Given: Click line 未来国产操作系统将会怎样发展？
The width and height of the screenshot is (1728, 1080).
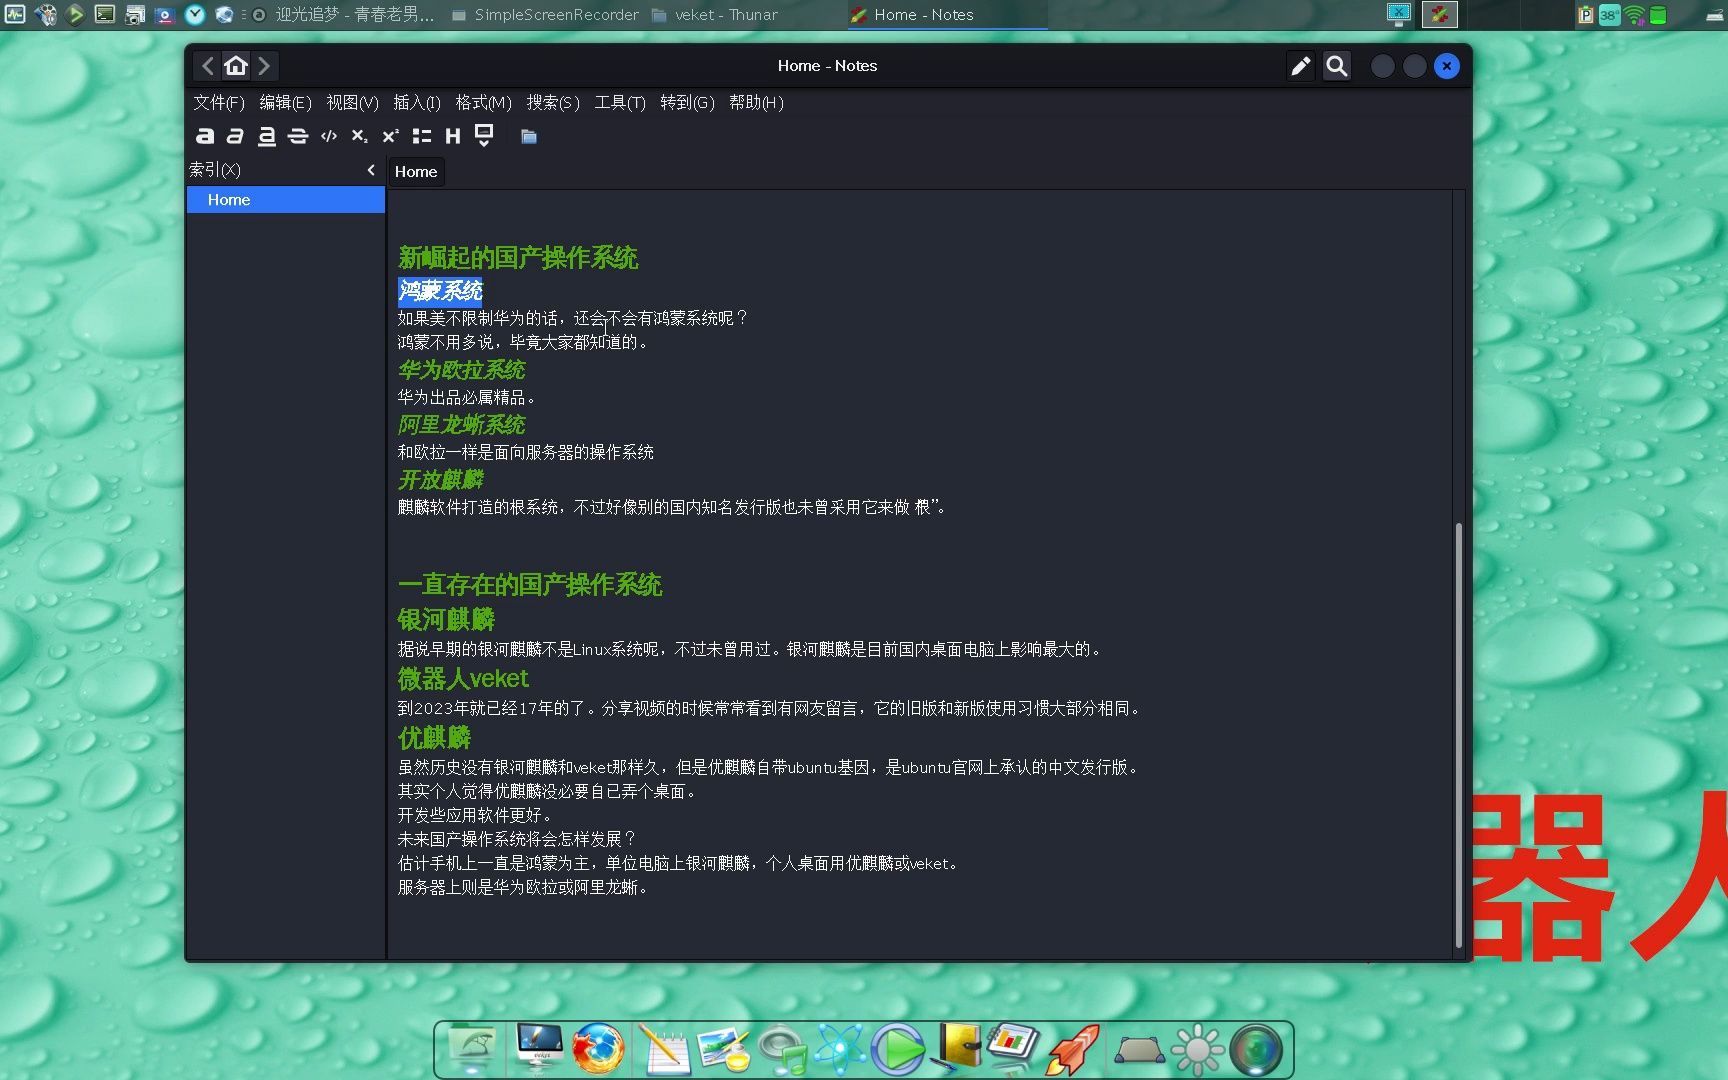Looking at the screenshot, I should [x=517, y=839].
